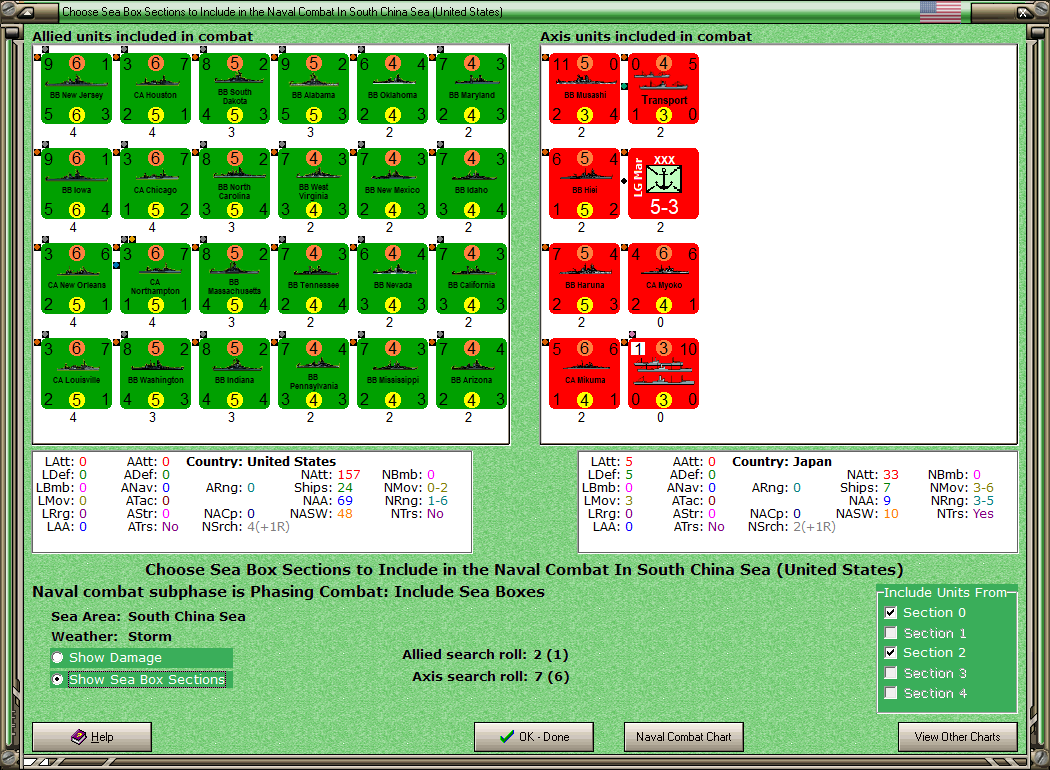This screenshot has height=770, width=1050.
Task: Click the Axis search roll text
Action: pyautogui.click(x=490, y=676)
